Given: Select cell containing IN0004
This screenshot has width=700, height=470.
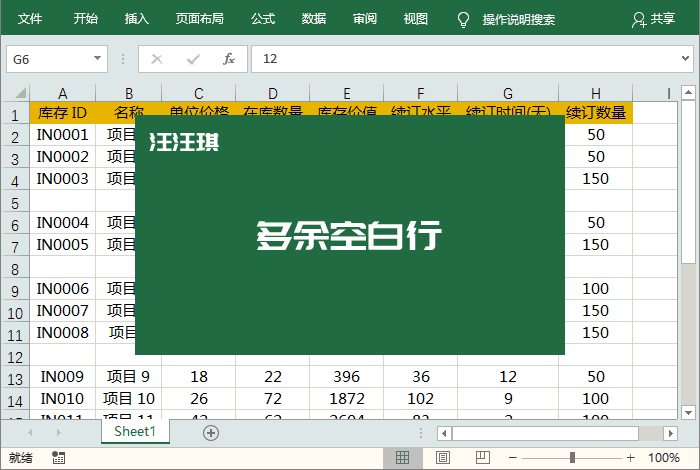Looking at the screenshot, I should click(x=62, y=223).
